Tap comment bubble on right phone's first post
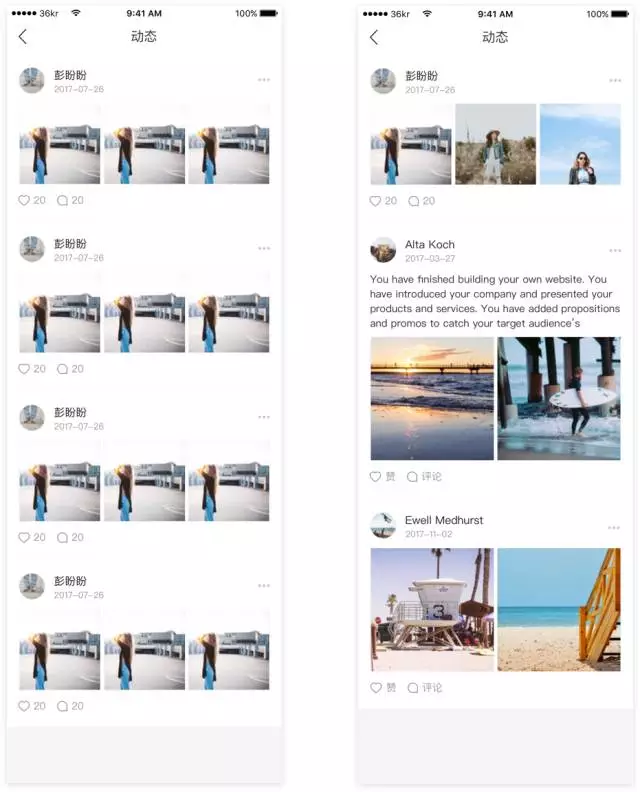Image resolution: width=640 pixels, height=792 pixels. (413, 201)
